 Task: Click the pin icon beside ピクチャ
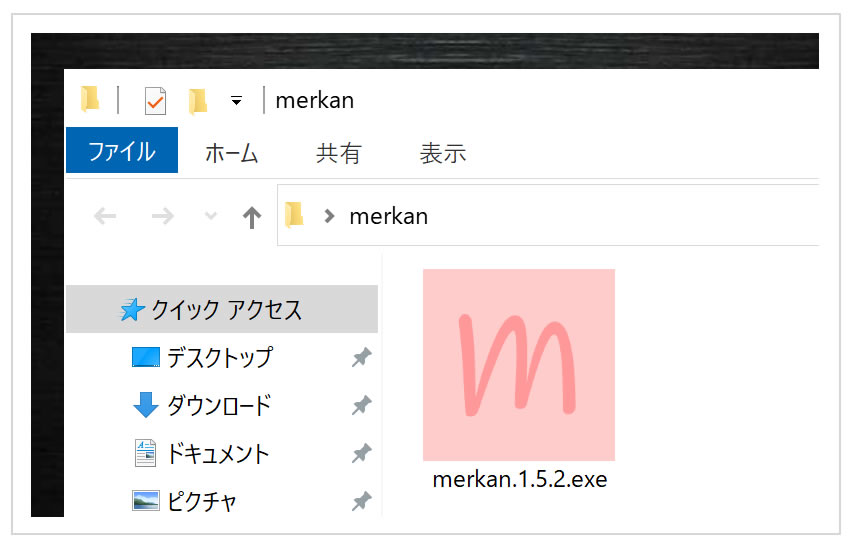pos(362,501)
